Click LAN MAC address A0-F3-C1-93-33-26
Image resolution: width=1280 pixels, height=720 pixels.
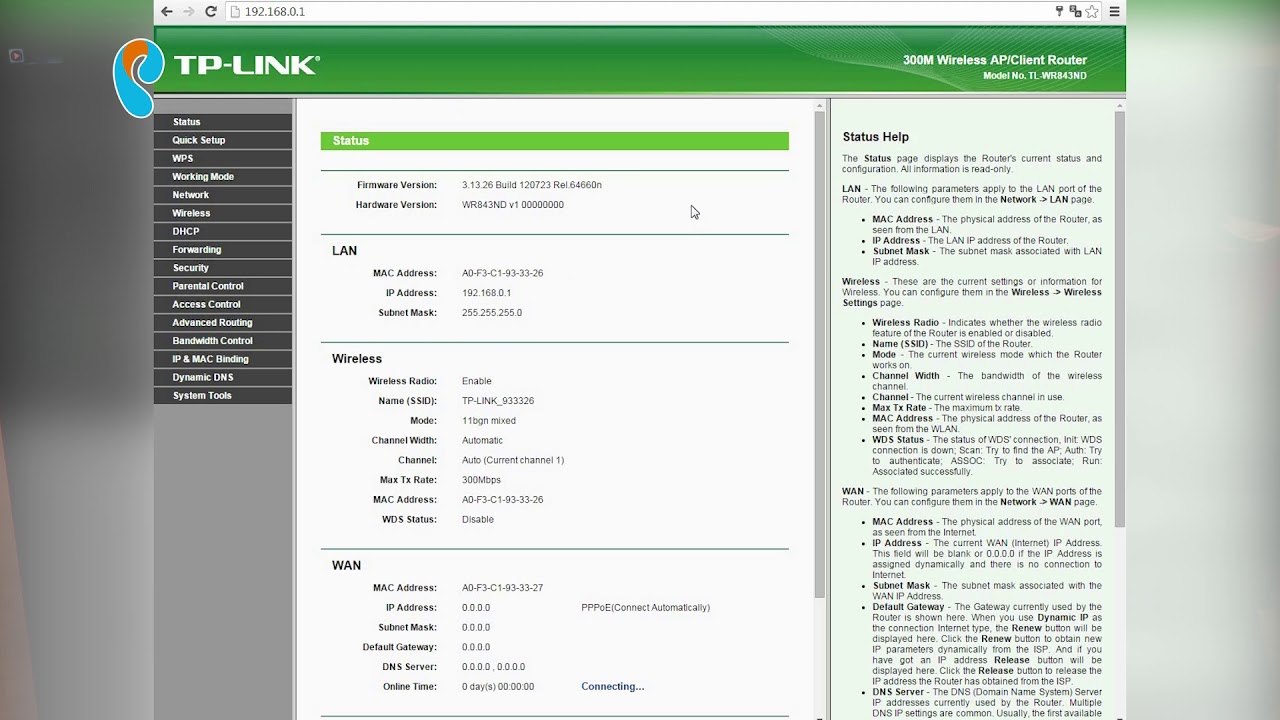[502, 273]
